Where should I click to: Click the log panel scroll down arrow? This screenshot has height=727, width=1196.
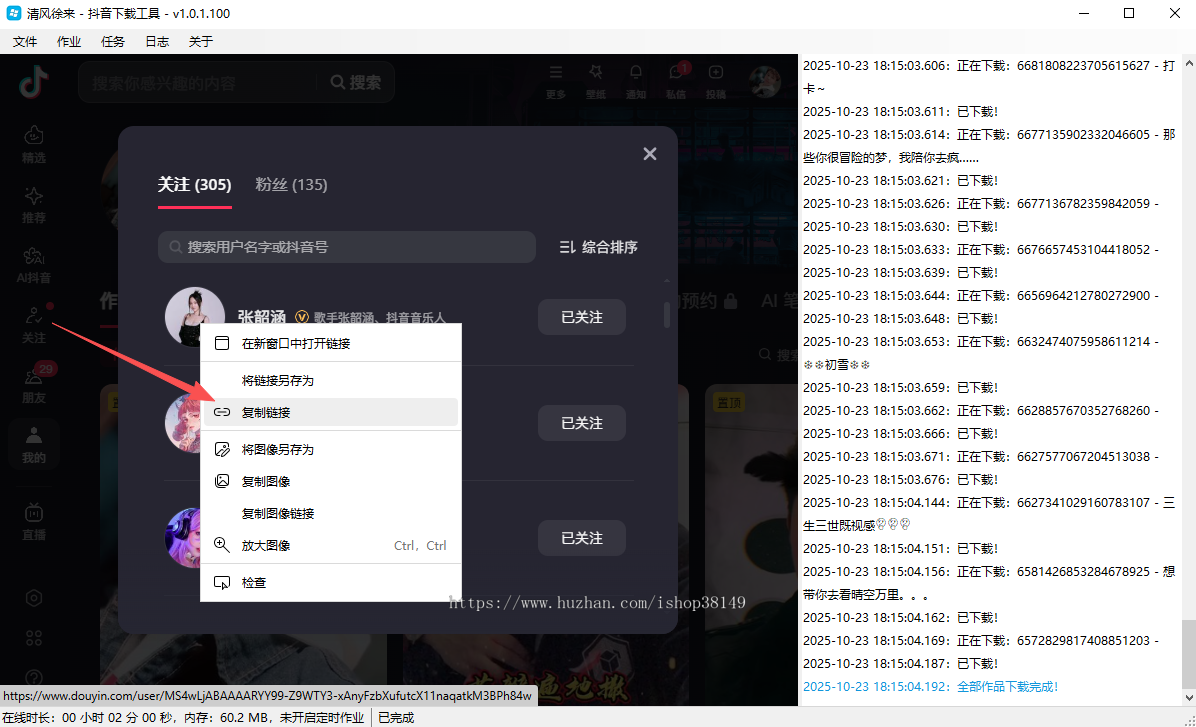[x=1188, y=697]
